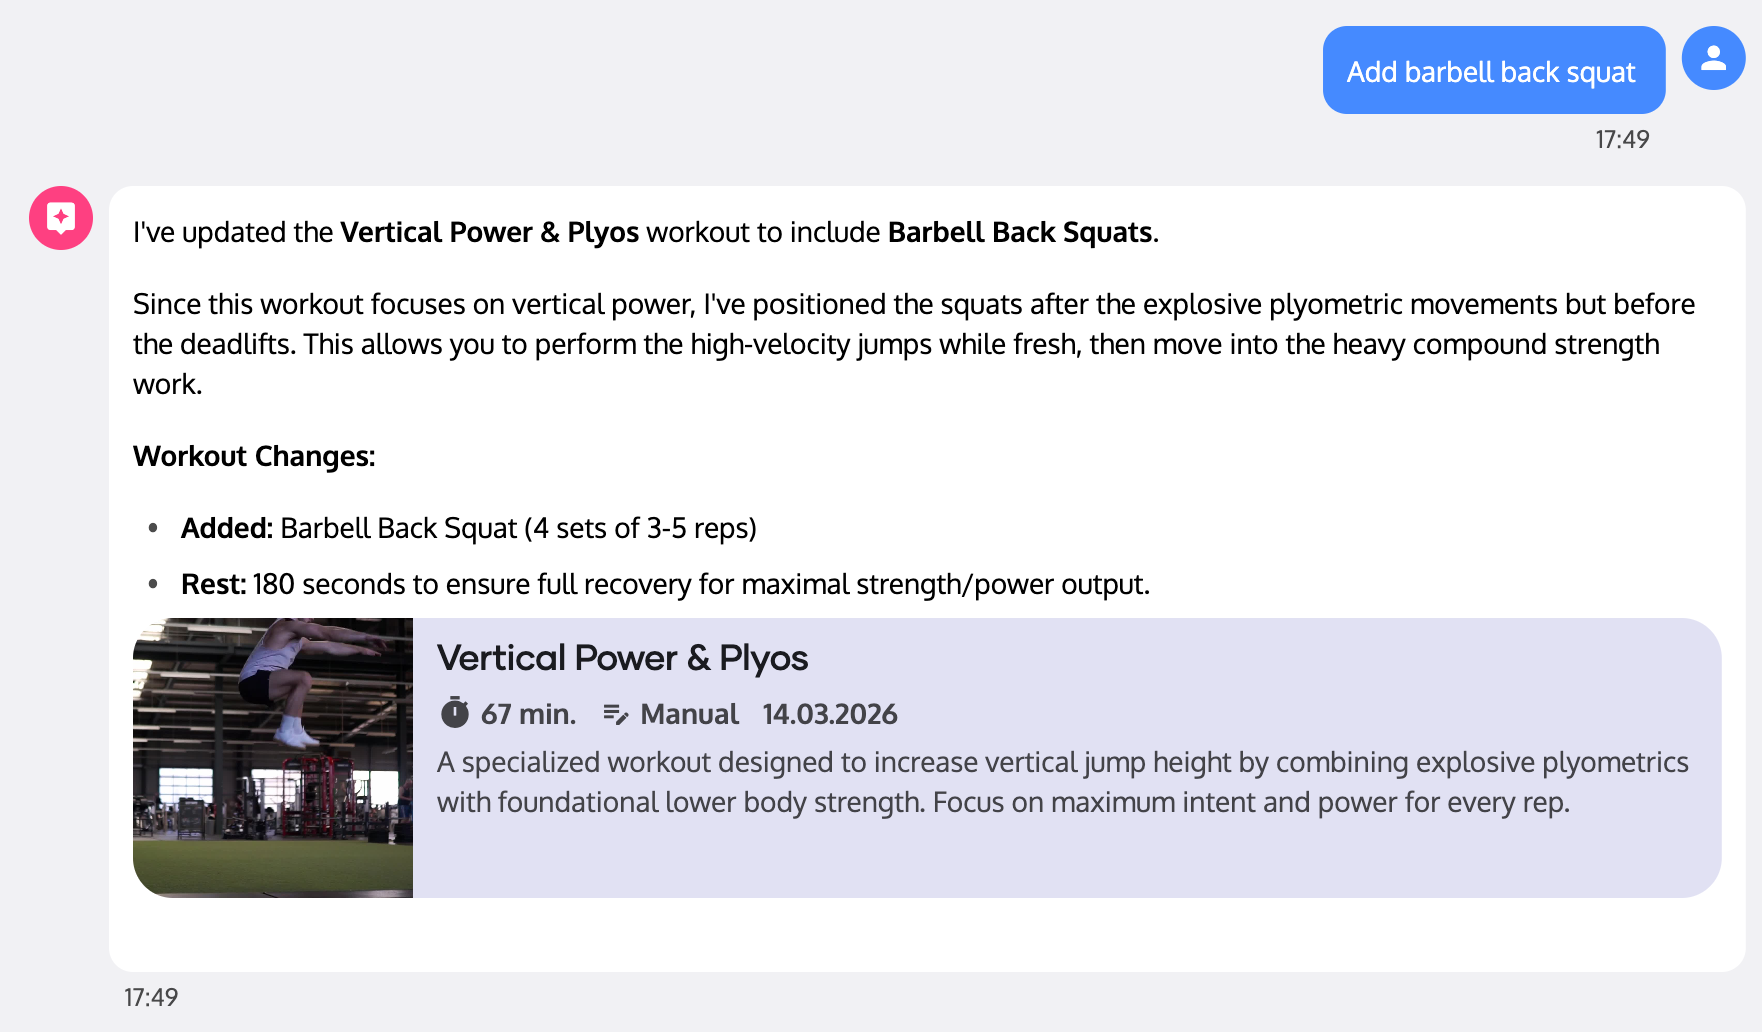Click bold 'Vertical Power & Plyos' in reply

(489, 232)
